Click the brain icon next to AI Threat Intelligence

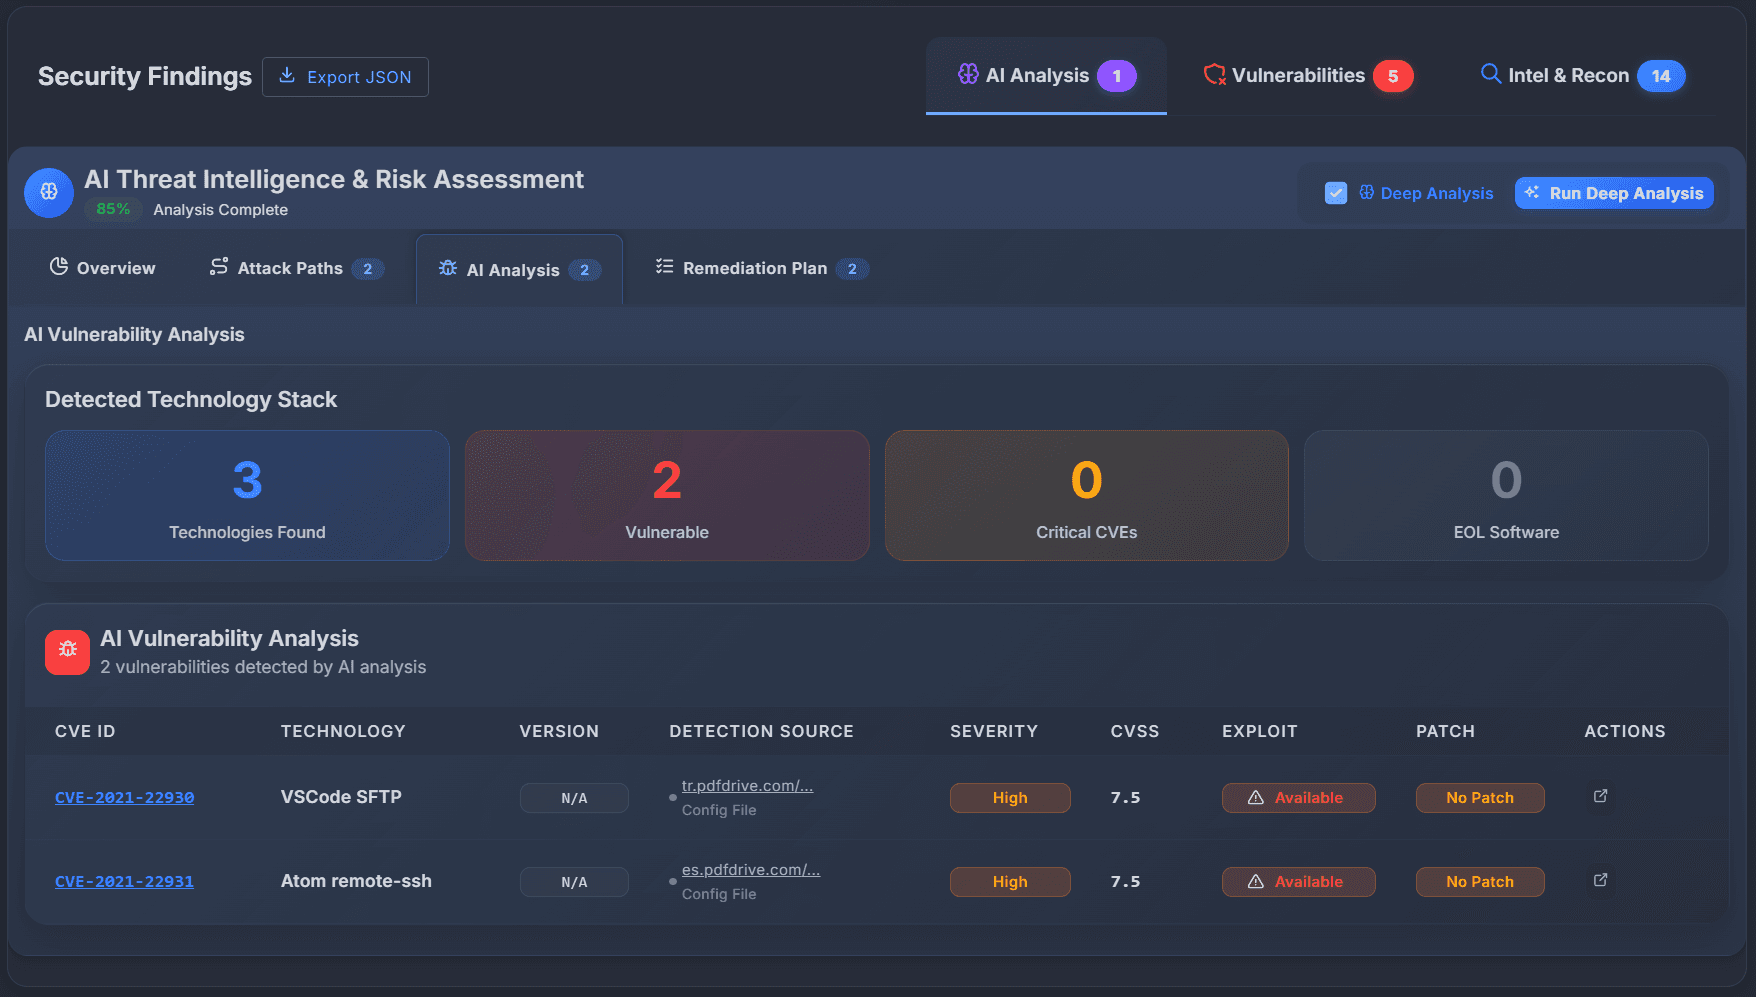pyautogui.click(x=48, y=192)
